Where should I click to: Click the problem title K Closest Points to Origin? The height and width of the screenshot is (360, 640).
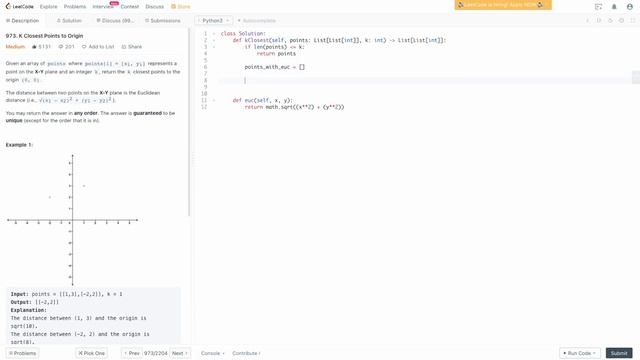(44, 36)
